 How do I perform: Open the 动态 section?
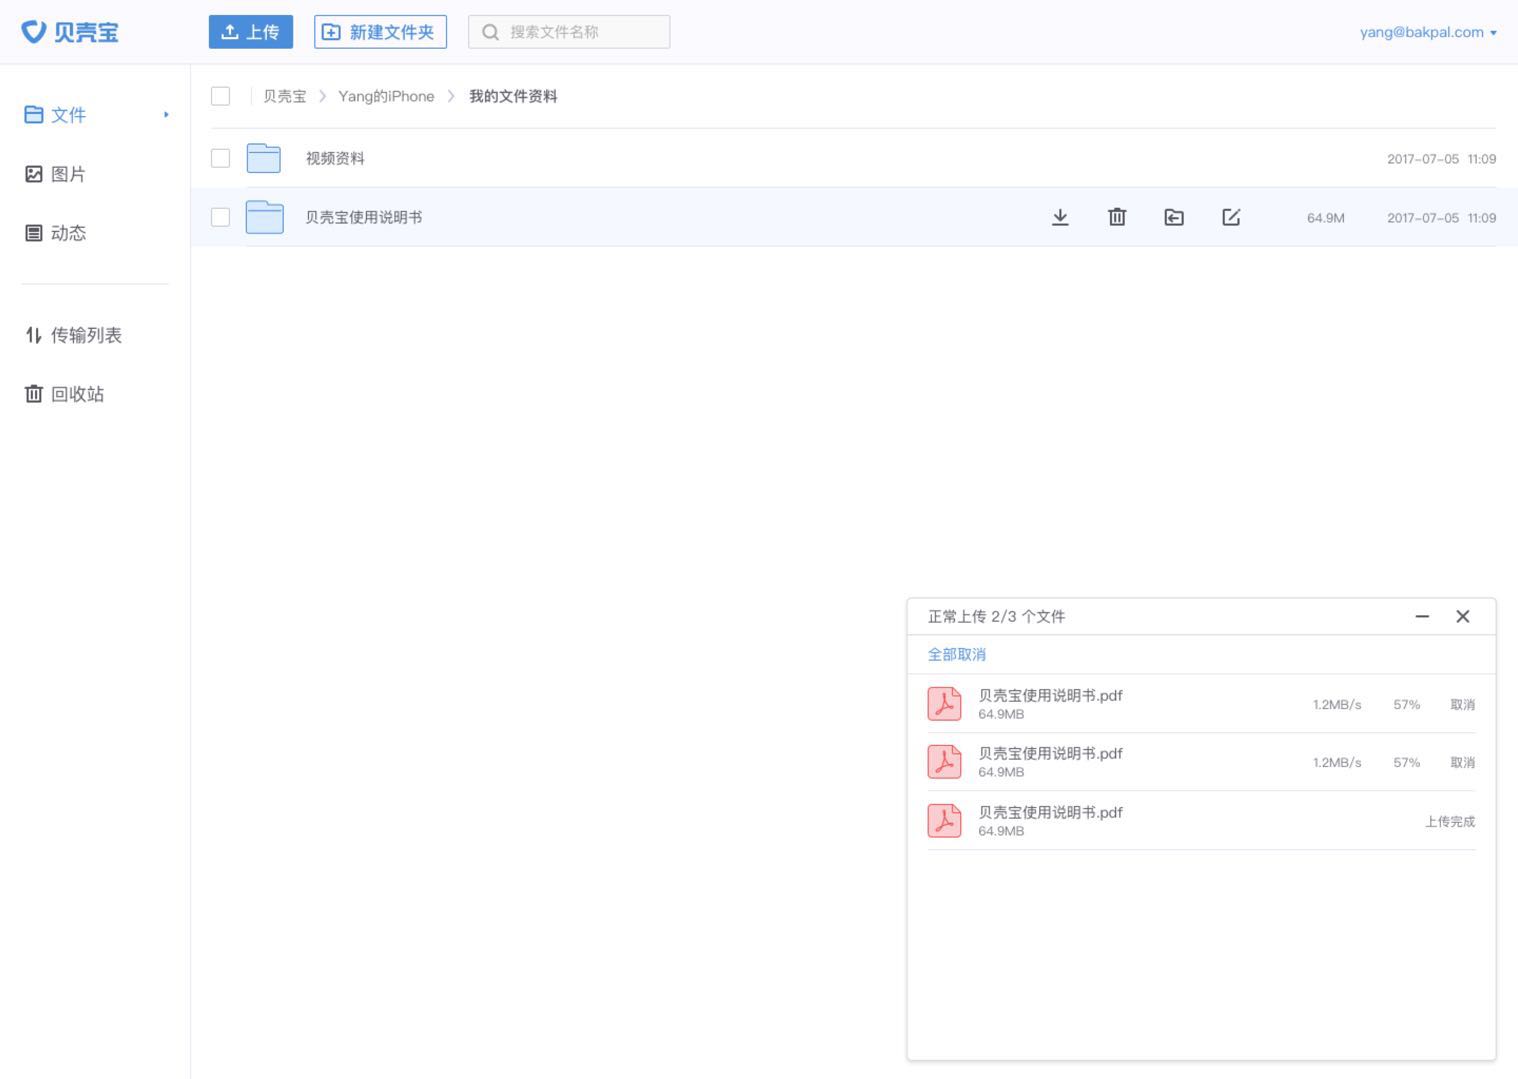[67, 232]
